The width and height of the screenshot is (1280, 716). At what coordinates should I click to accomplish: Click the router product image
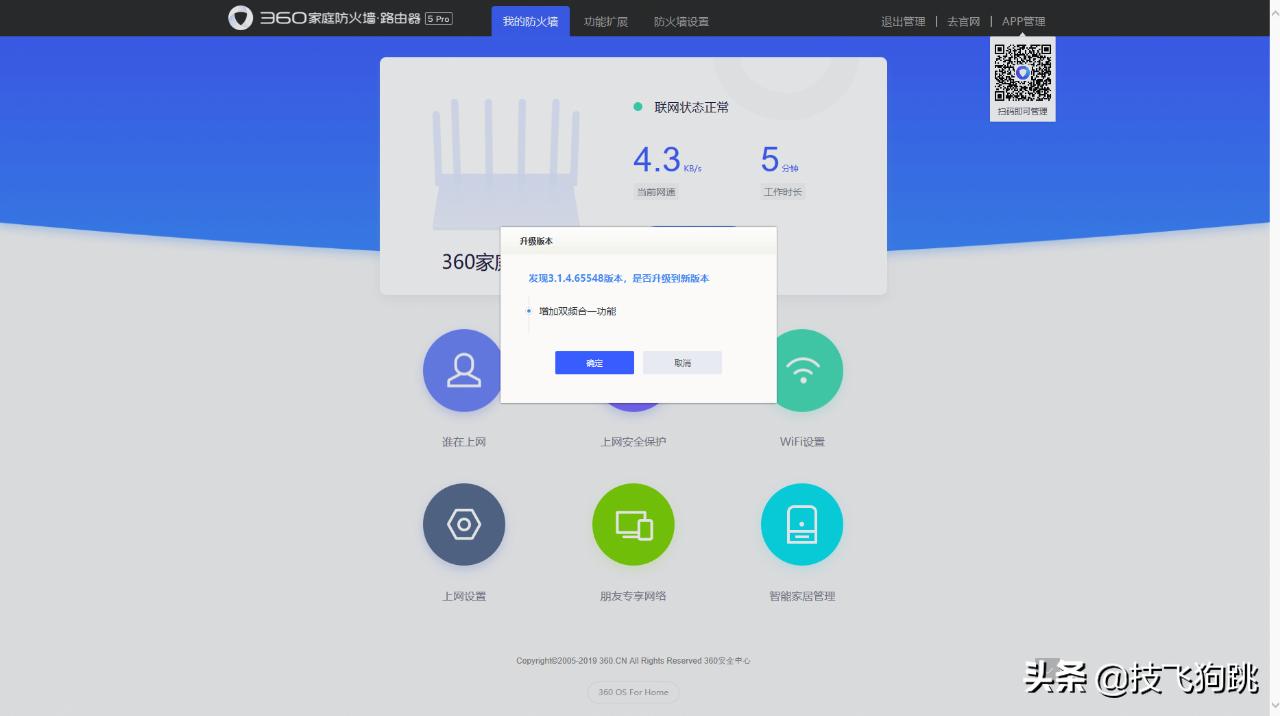point(506,165)
